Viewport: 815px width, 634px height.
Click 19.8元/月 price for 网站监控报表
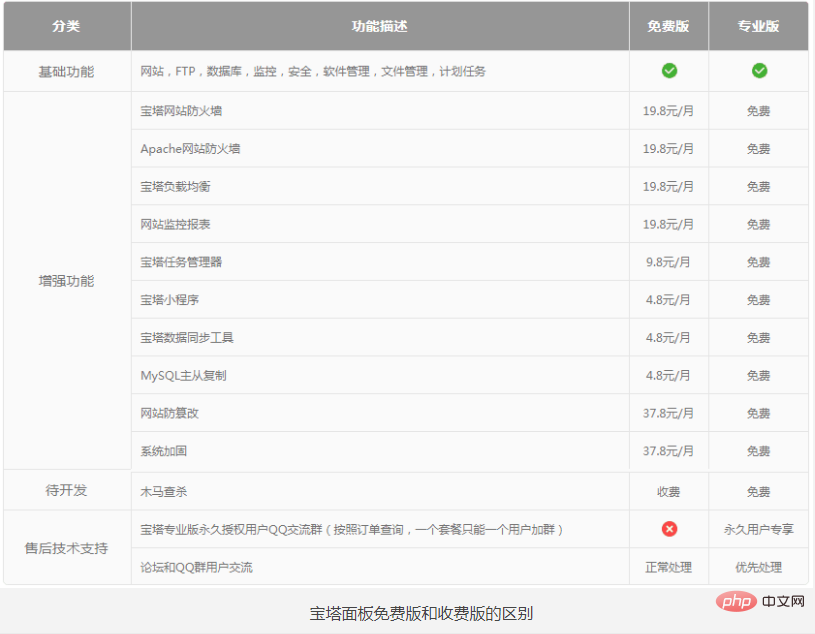pos(668,224)
